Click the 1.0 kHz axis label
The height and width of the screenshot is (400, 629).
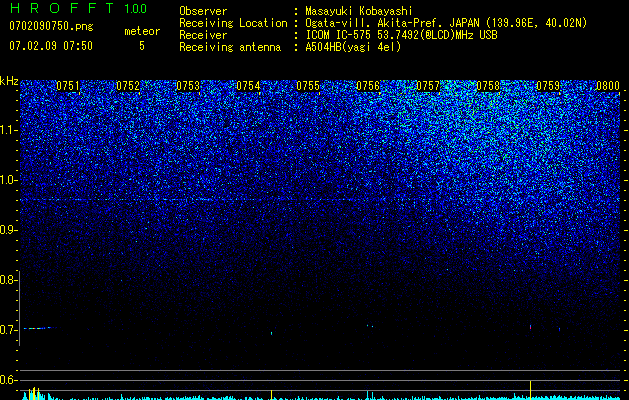point(8,180)
